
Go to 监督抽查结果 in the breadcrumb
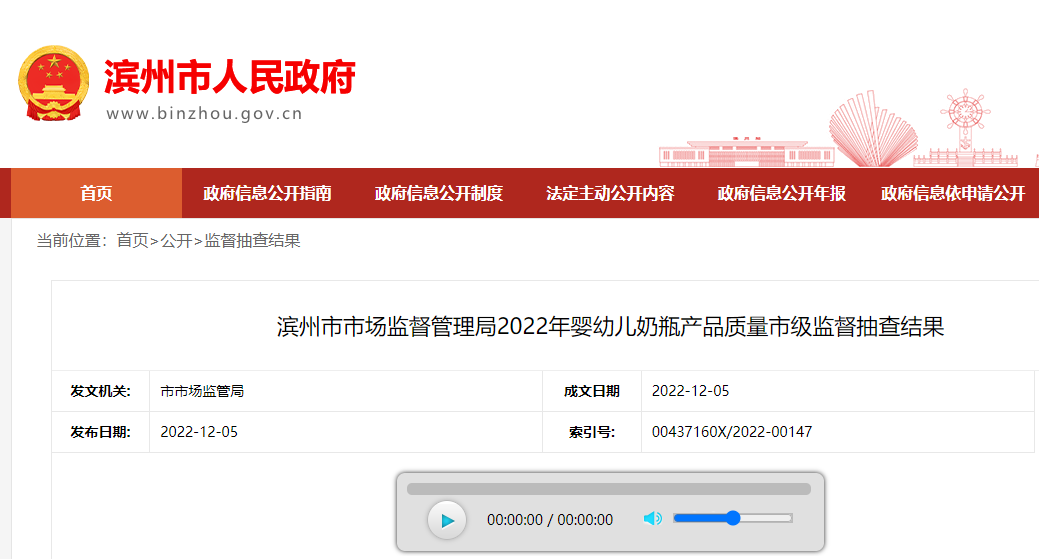pos(252,240)
